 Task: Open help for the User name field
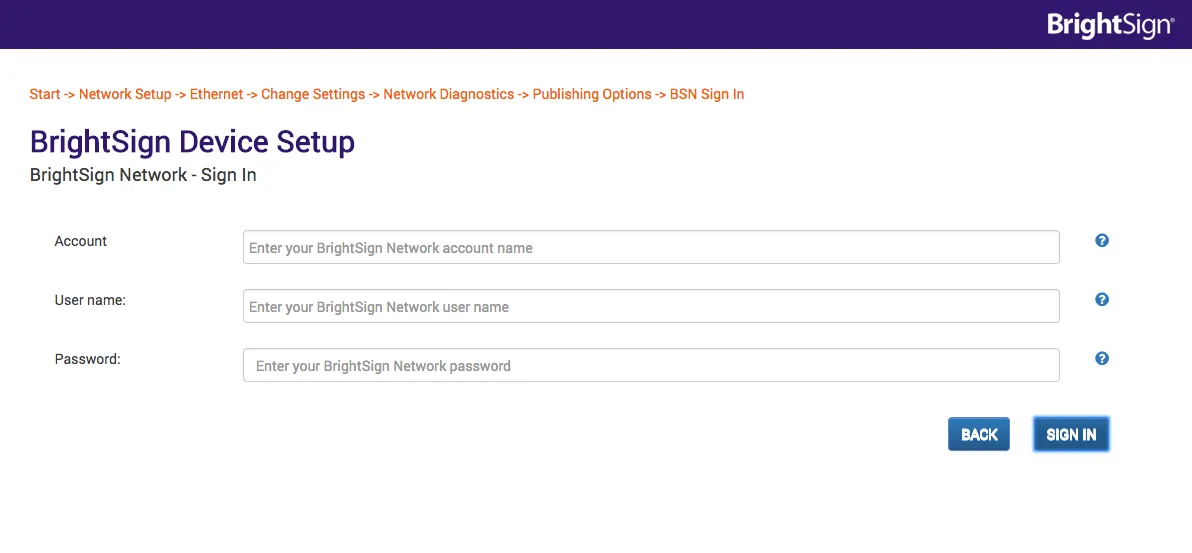click(1102, 300)
